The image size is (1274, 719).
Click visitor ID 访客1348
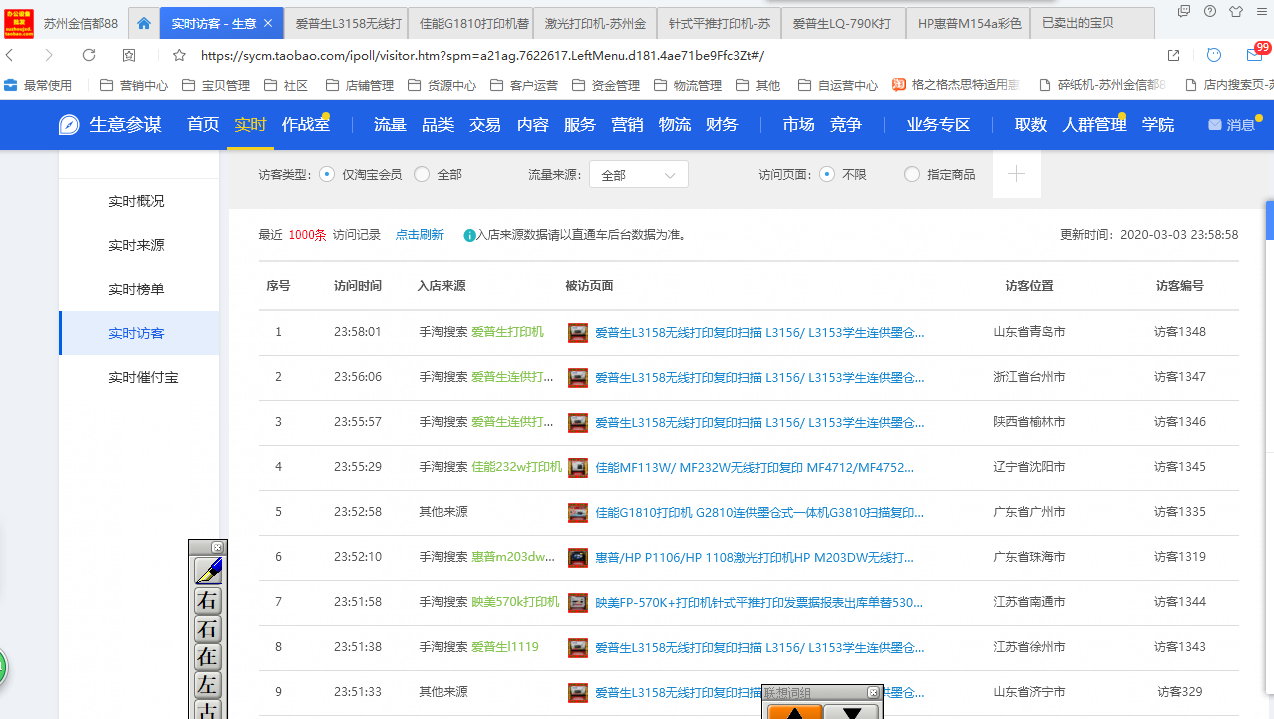pyautogui.click(x=1180, y=332)
